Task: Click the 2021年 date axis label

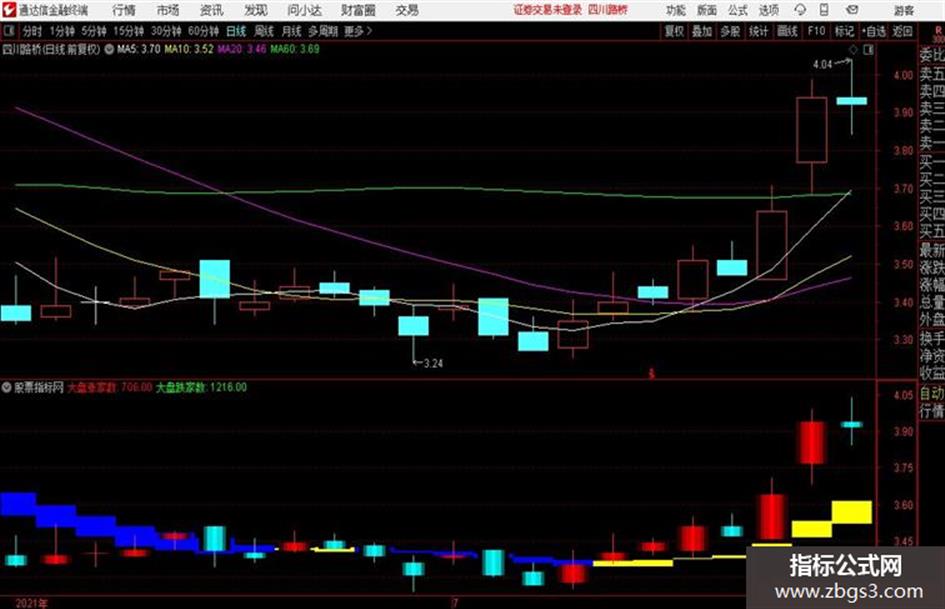Action: [32, 603]
